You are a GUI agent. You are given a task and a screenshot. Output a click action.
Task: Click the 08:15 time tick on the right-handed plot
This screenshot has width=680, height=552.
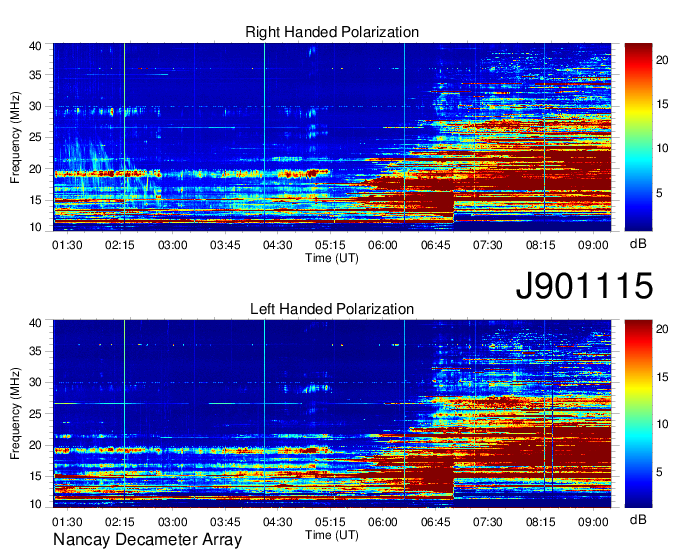540,245
